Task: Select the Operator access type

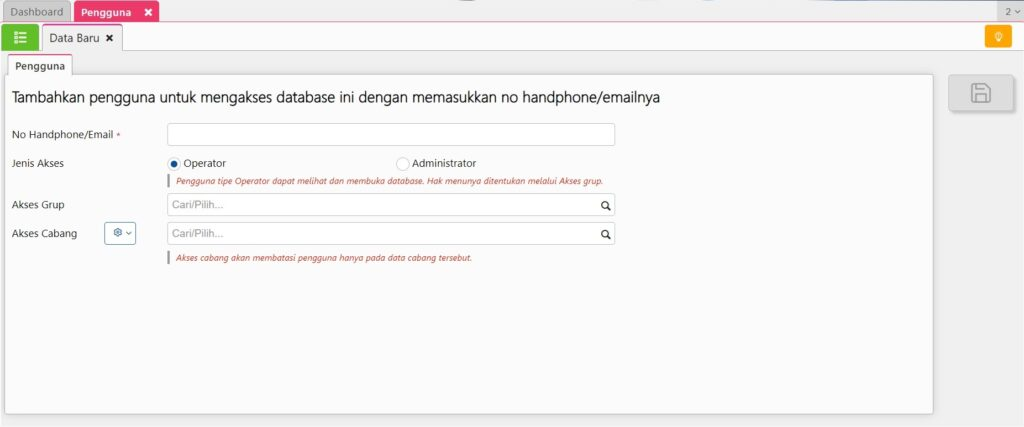Action: [x=174, y=164]
